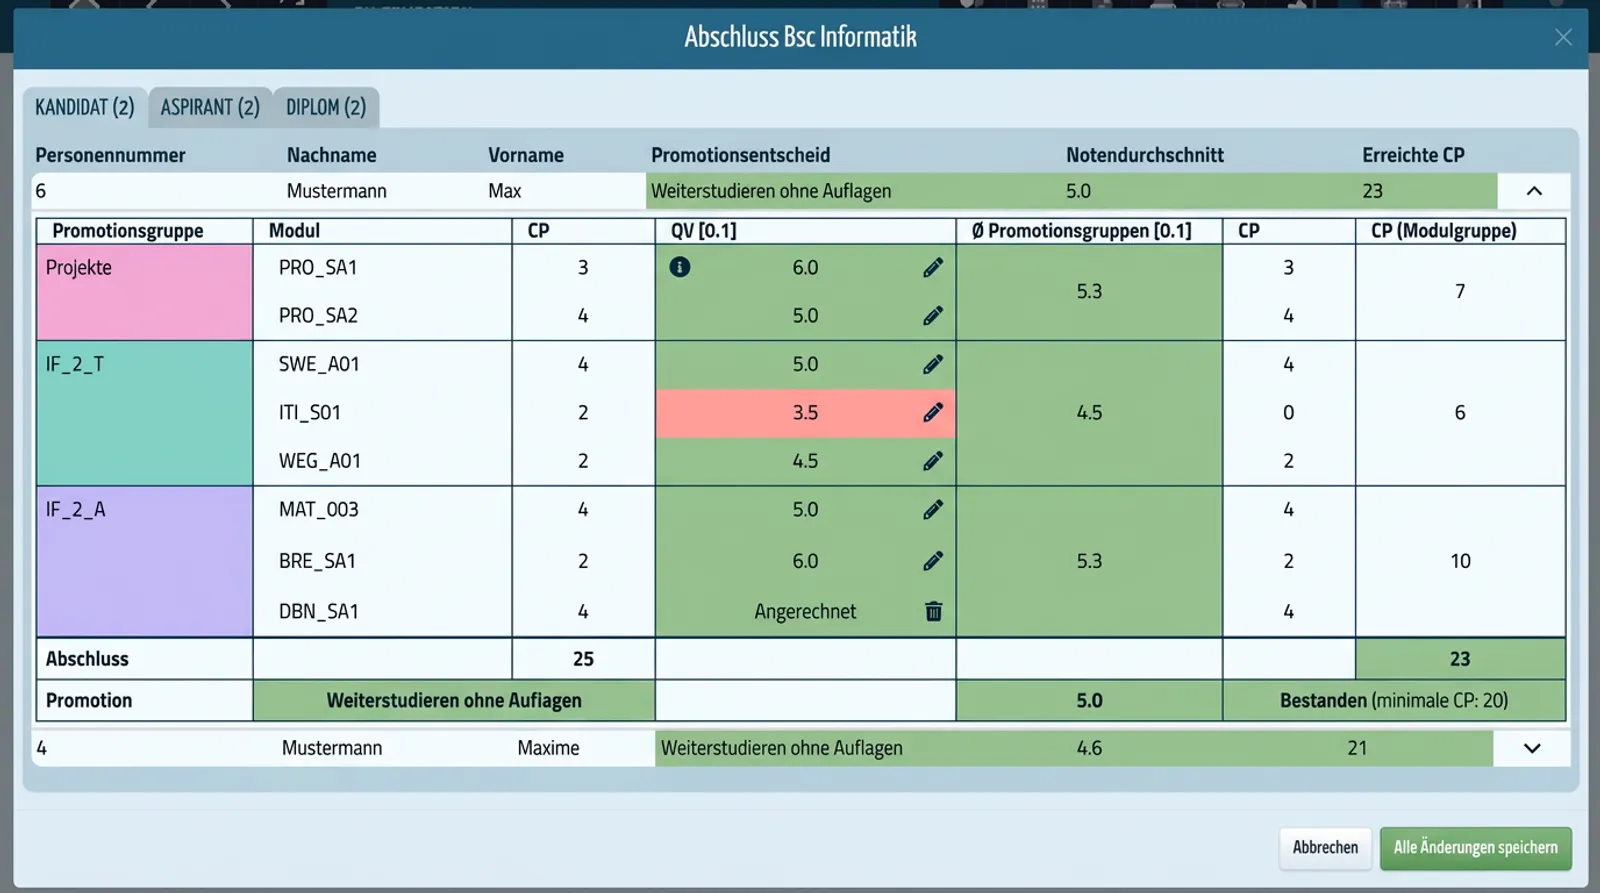Select module name PRO_SA1
This screenshot has height=893, width=1600.
coord(318,268)
